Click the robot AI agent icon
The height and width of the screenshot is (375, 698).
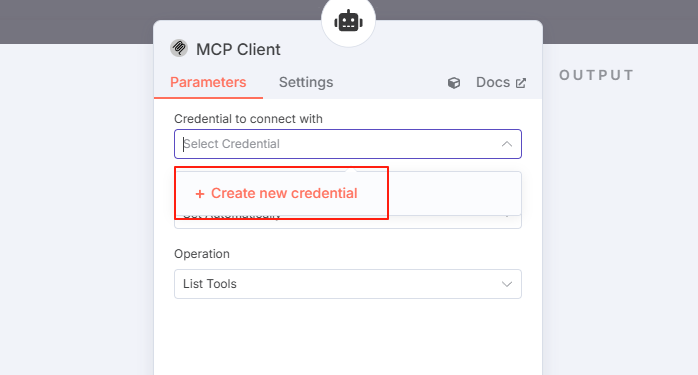point(348,21)
